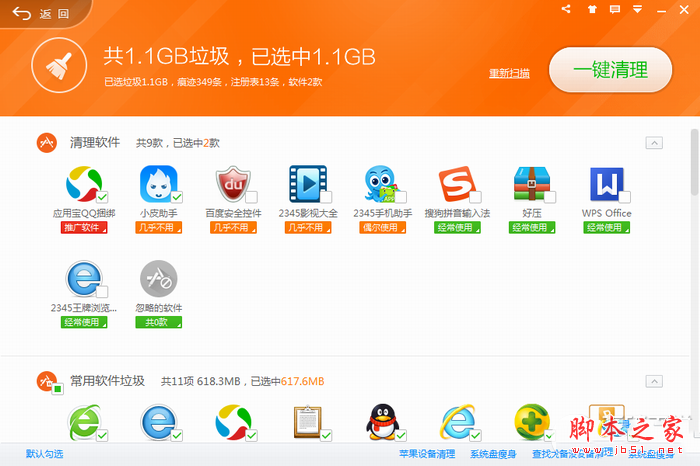Select the 百度安全控件 shield icon
Screen dimensions: 700x466
[233, 184]
